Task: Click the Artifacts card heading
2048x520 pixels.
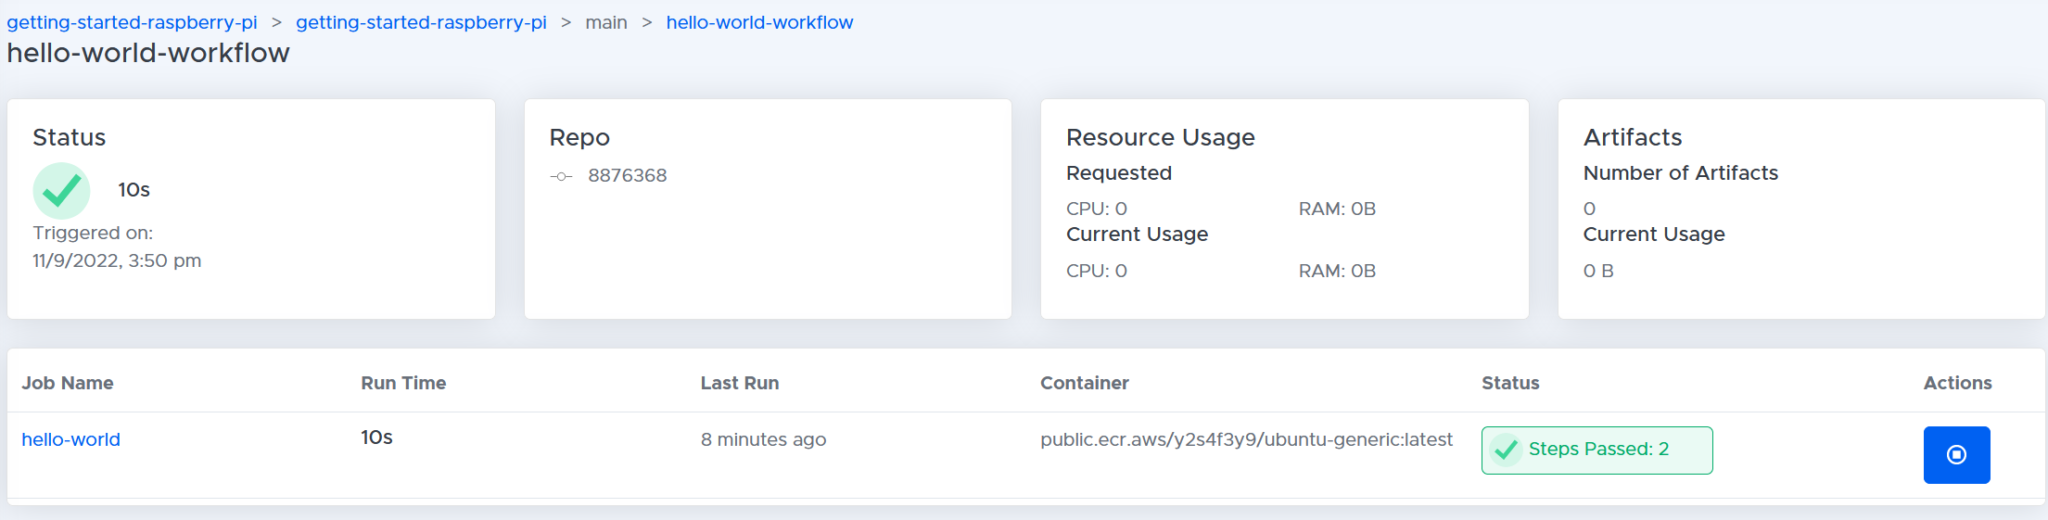Action: 1632,137
